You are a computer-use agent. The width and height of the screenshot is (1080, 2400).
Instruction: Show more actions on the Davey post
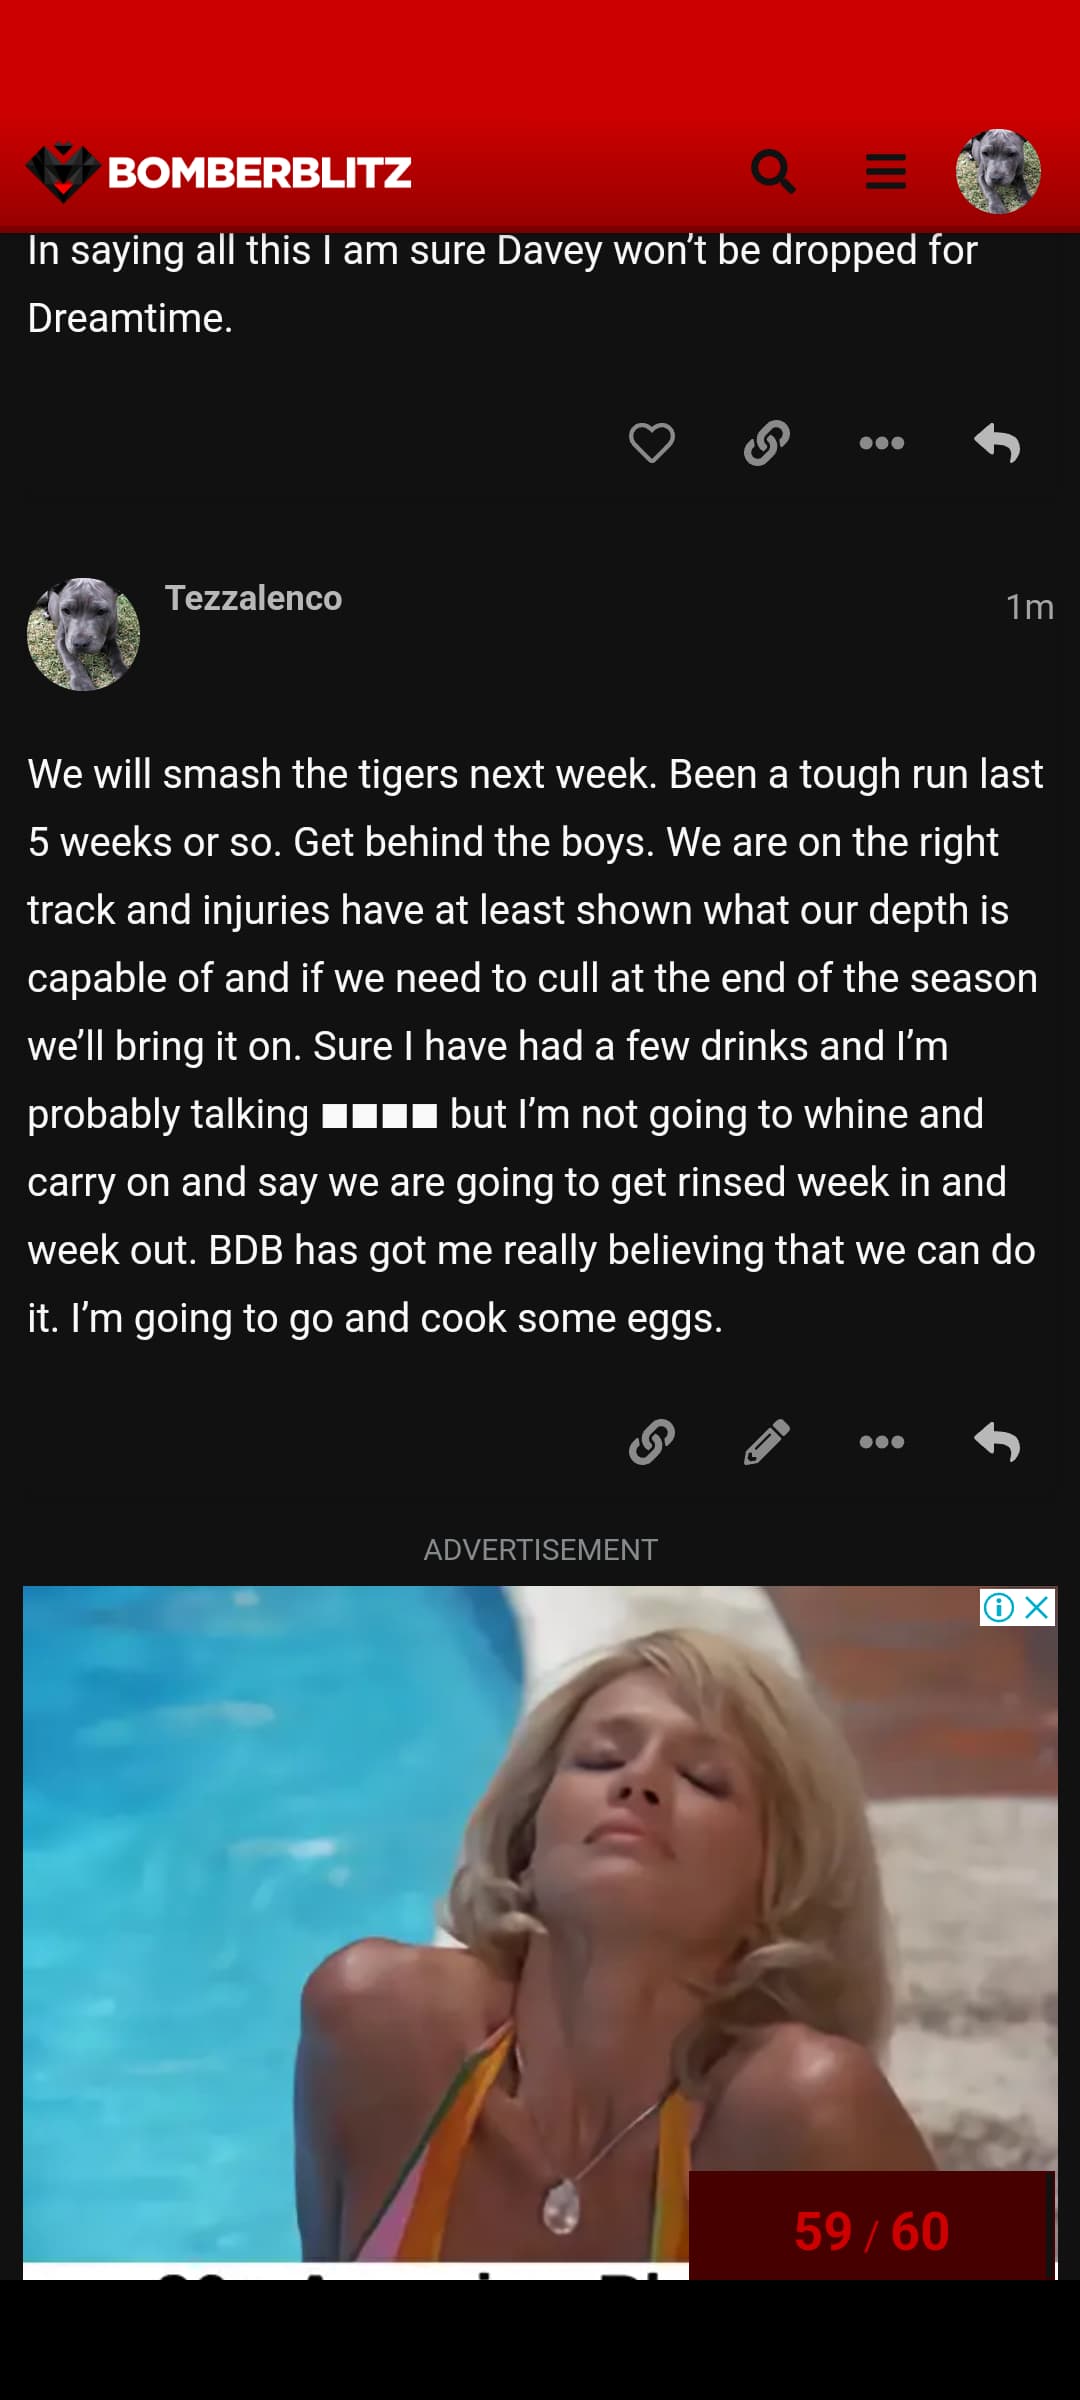point(882,443)
